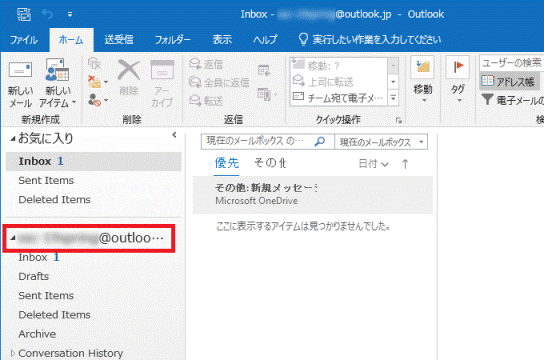Expand the Conversation History folder
This screenshot has width=544, height=360.
[x=12, y=353]
